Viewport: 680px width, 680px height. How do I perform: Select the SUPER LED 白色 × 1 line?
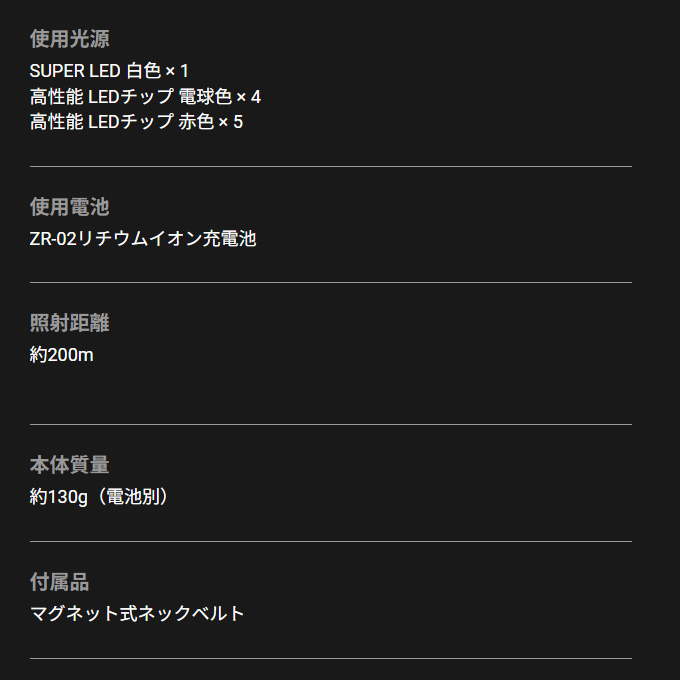click(109, 71)
